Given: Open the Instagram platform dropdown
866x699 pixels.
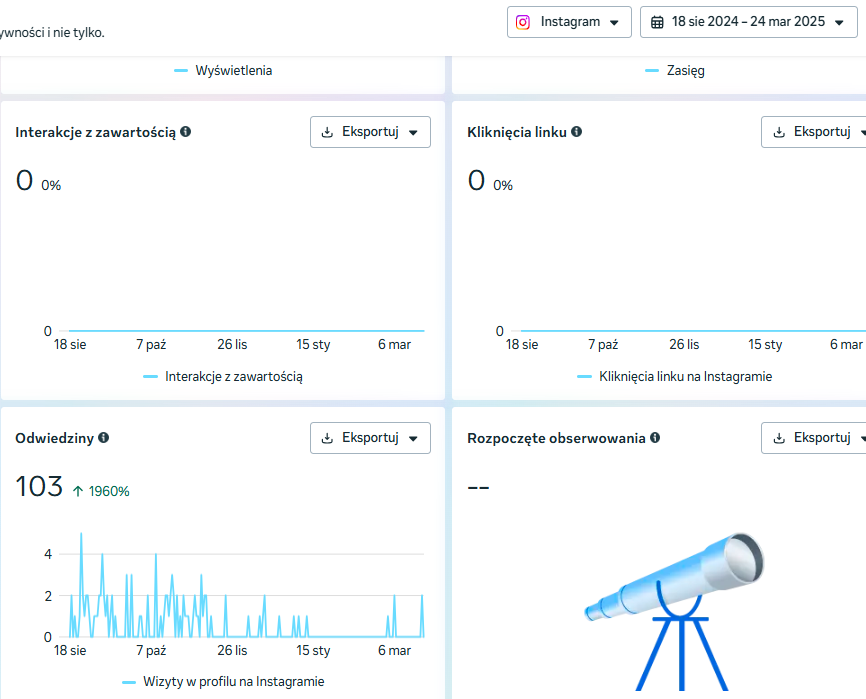Looking at the screenshot, I should [569, 22].
